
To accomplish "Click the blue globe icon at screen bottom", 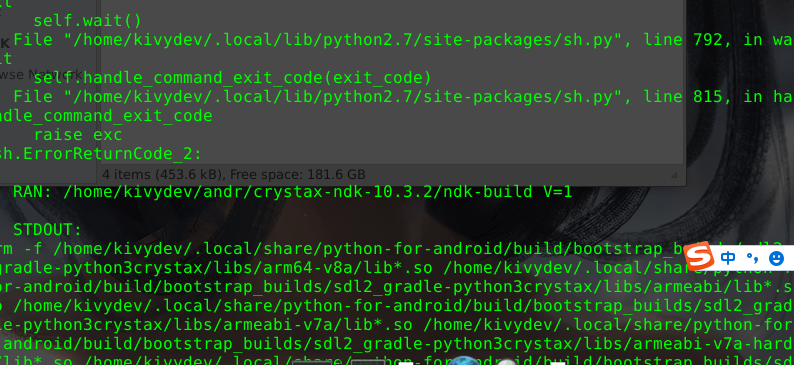I will coord(463,360).
